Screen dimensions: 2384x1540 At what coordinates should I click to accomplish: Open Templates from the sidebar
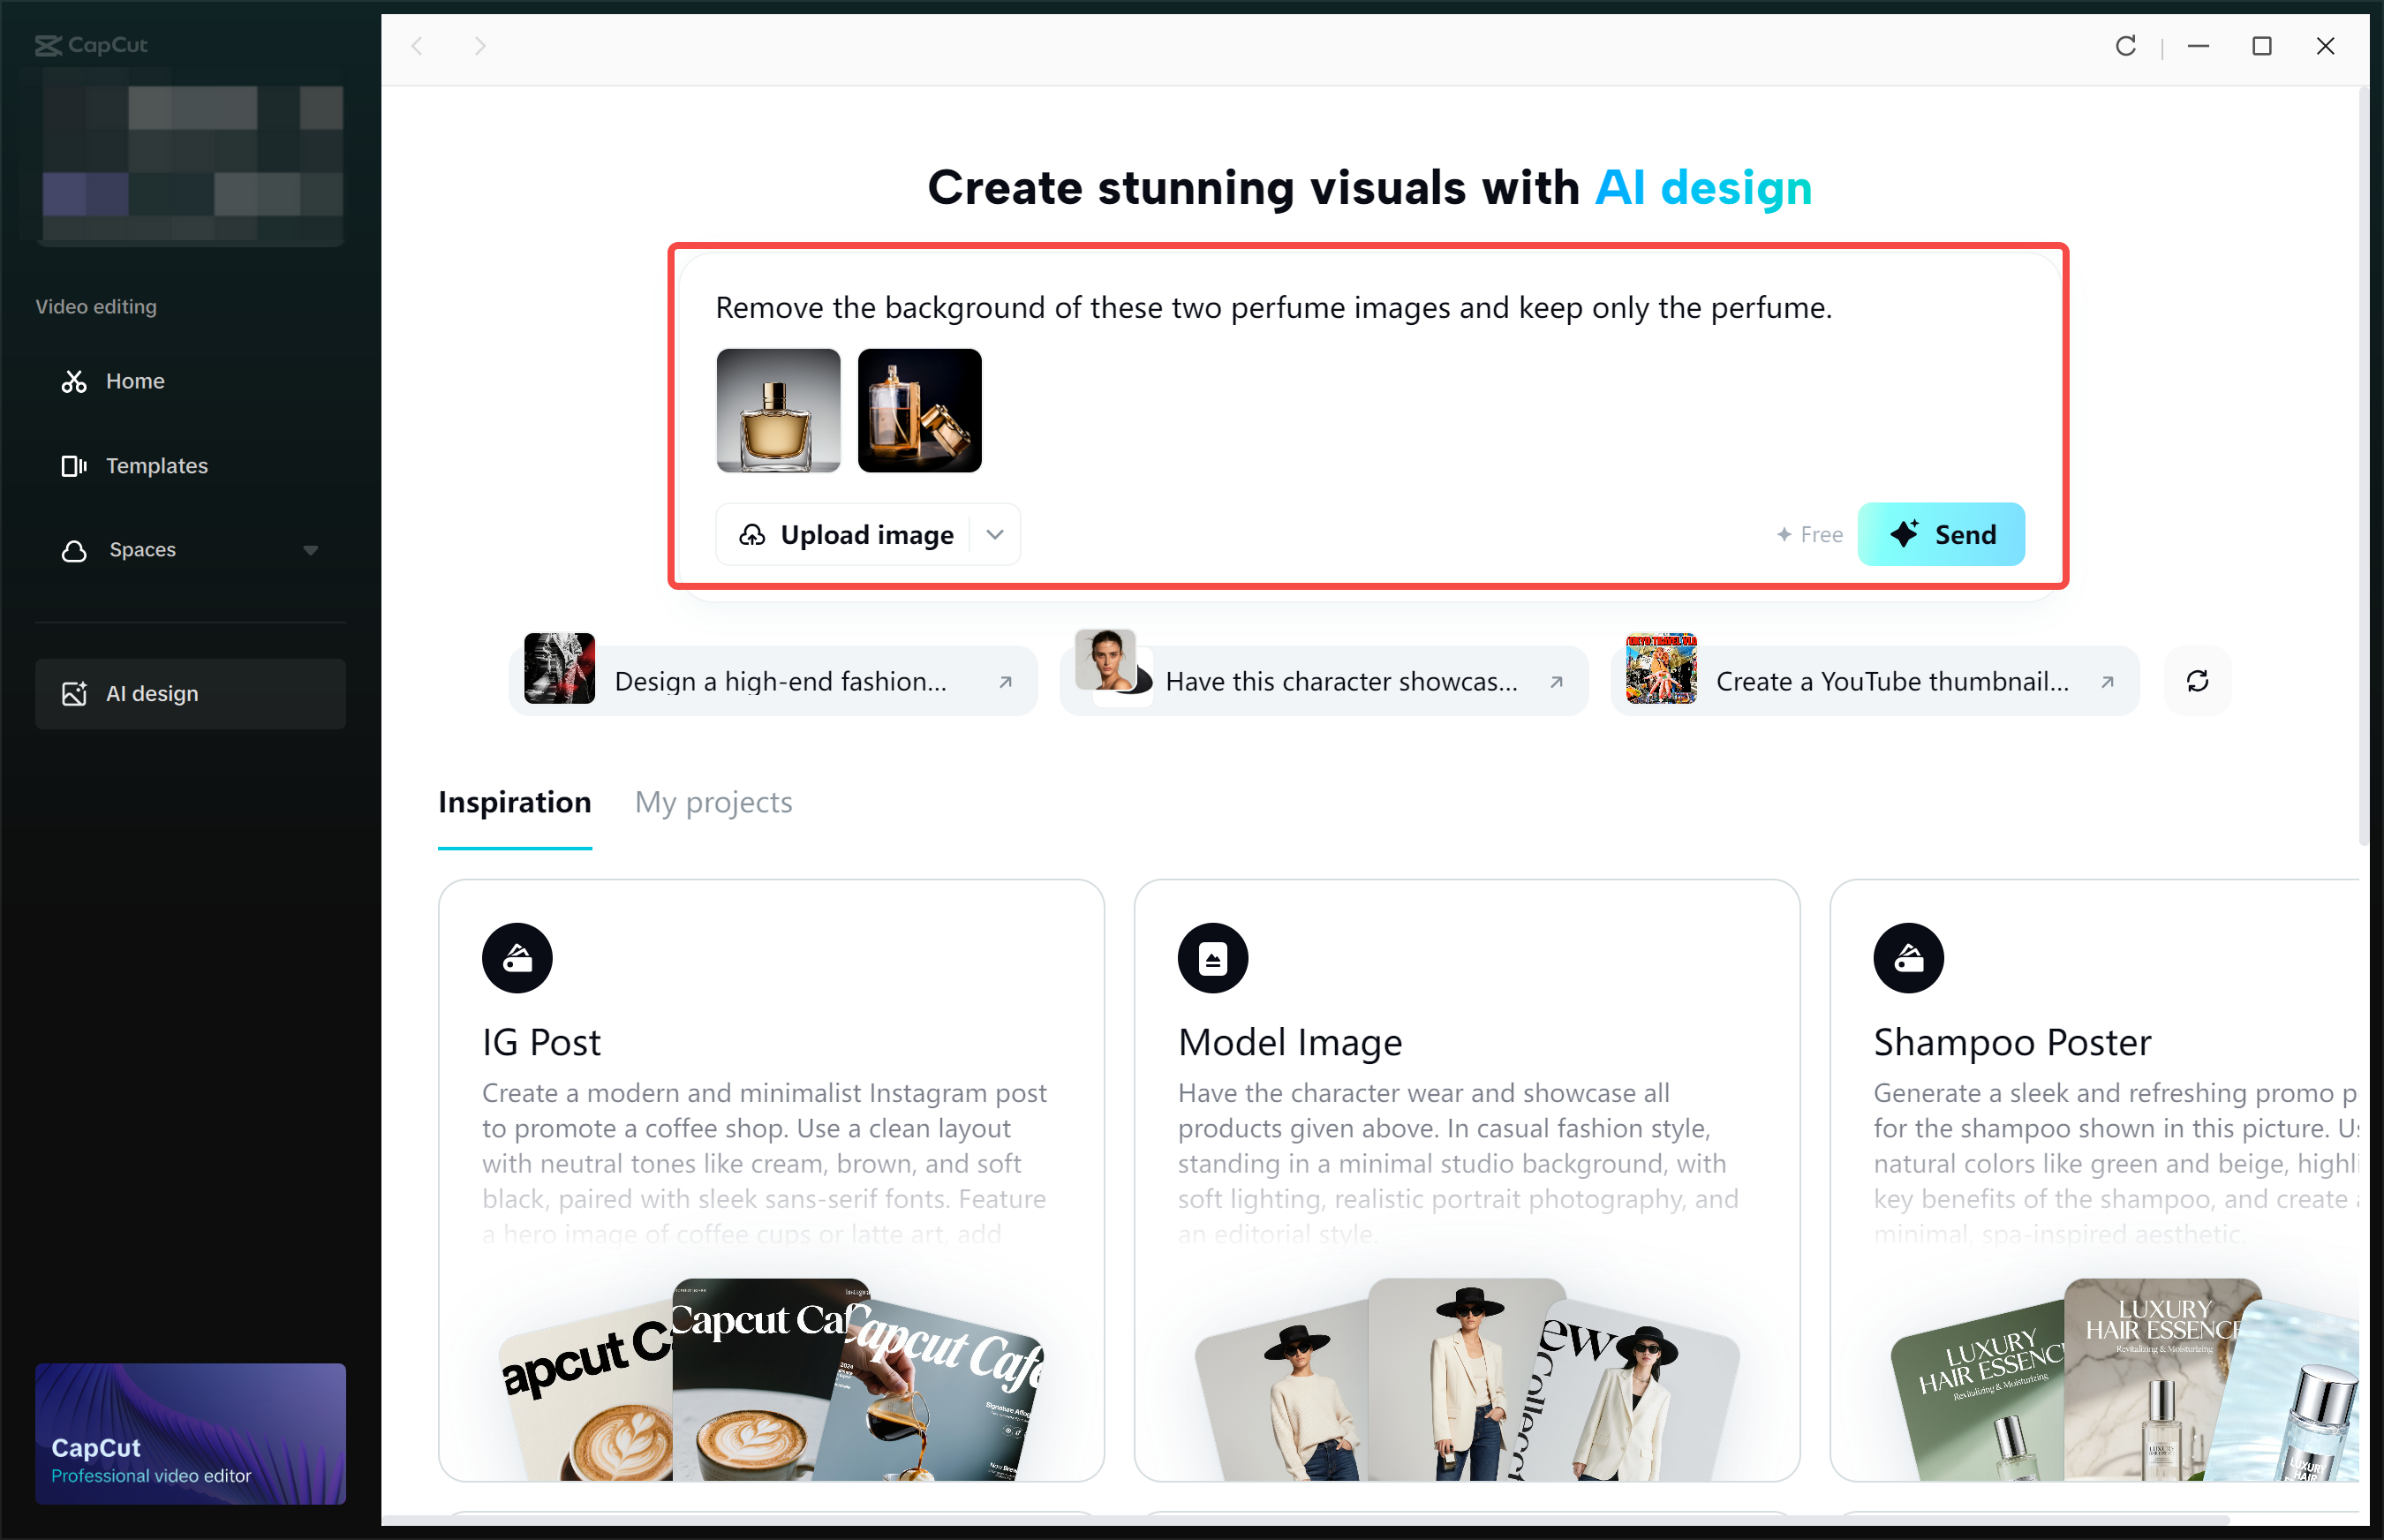point(157,465)
